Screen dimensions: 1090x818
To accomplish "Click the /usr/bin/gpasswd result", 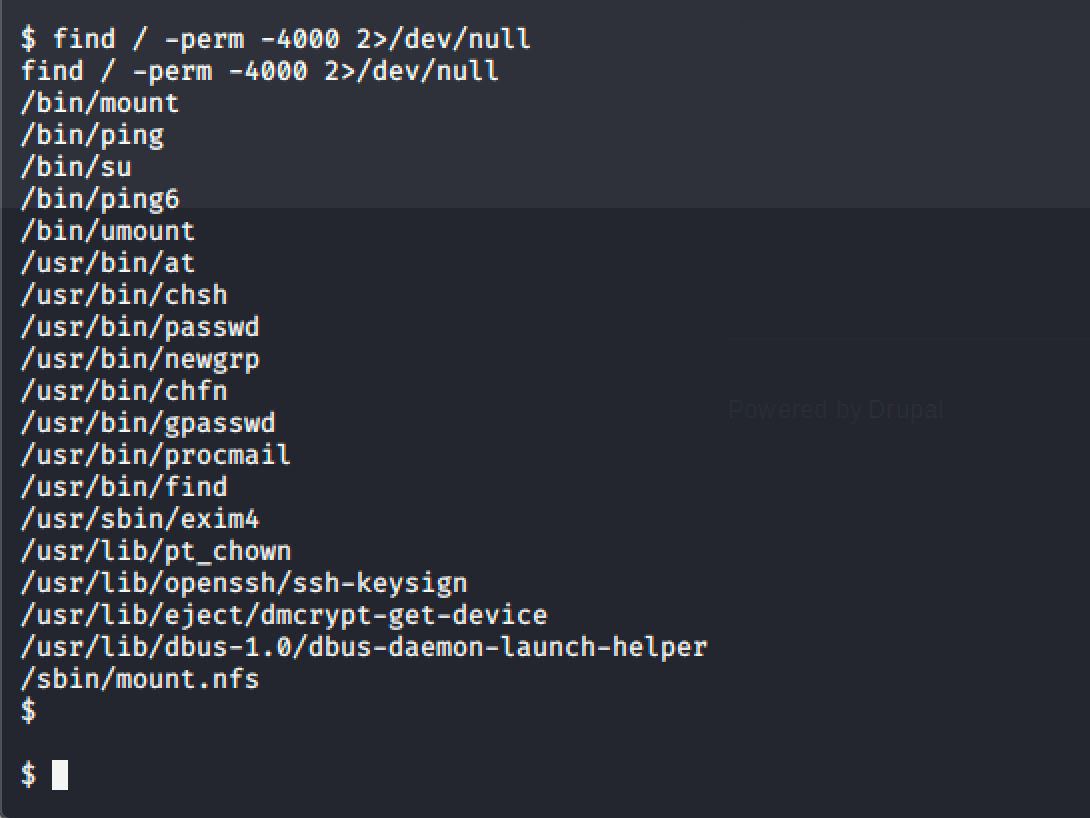I will (x=148, y=423).
